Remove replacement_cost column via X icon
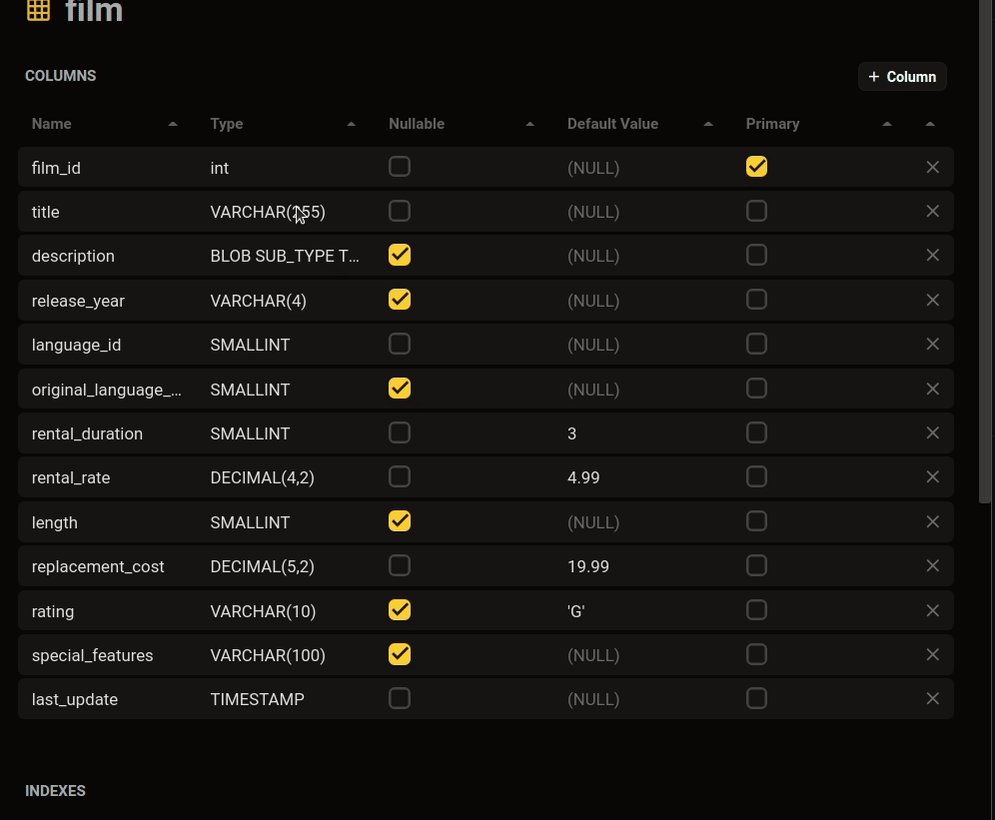The height and width of the screenshot is (820, 995). pos(932,565)
